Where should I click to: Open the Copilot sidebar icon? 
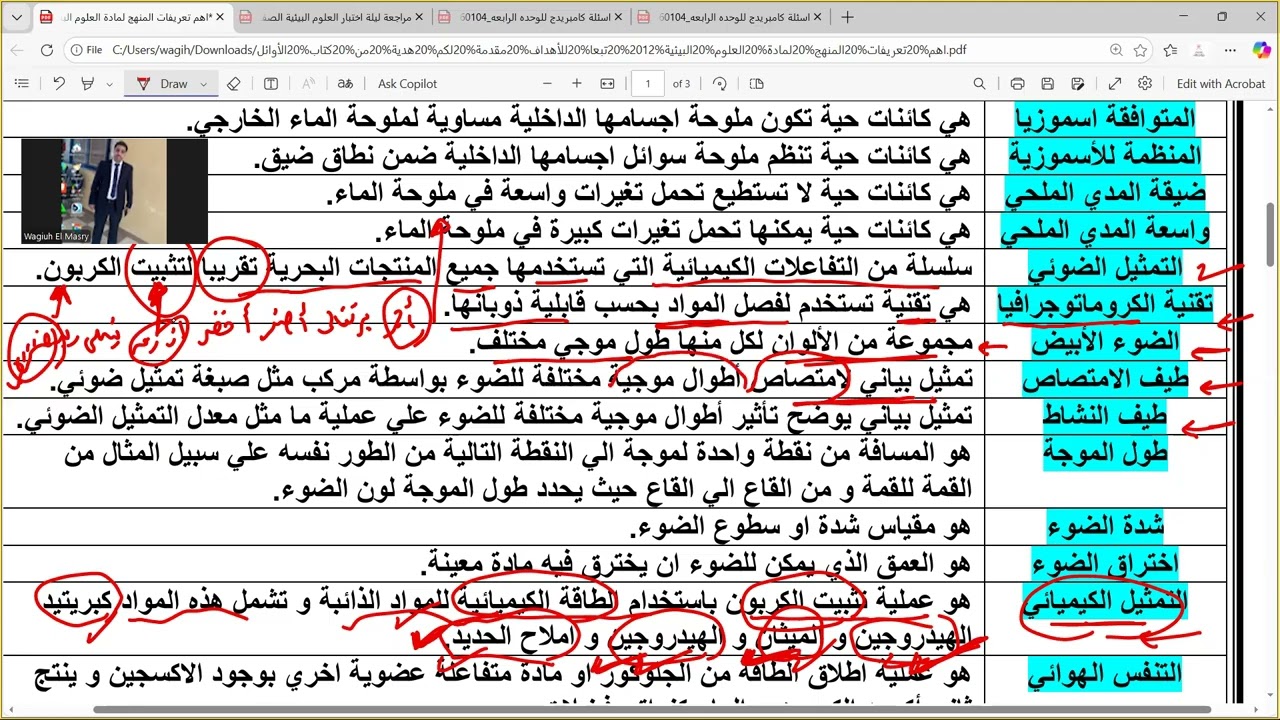coord(1260,50)
